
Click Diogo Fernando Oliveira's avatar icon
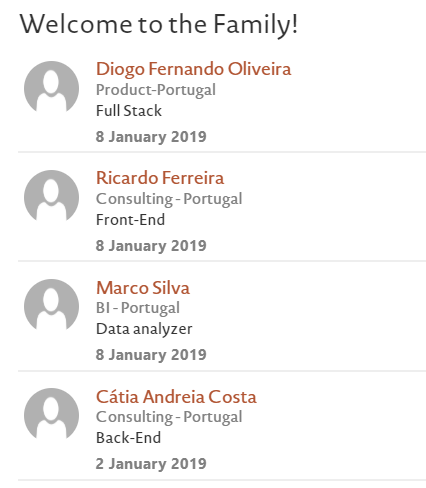(51, 88)
